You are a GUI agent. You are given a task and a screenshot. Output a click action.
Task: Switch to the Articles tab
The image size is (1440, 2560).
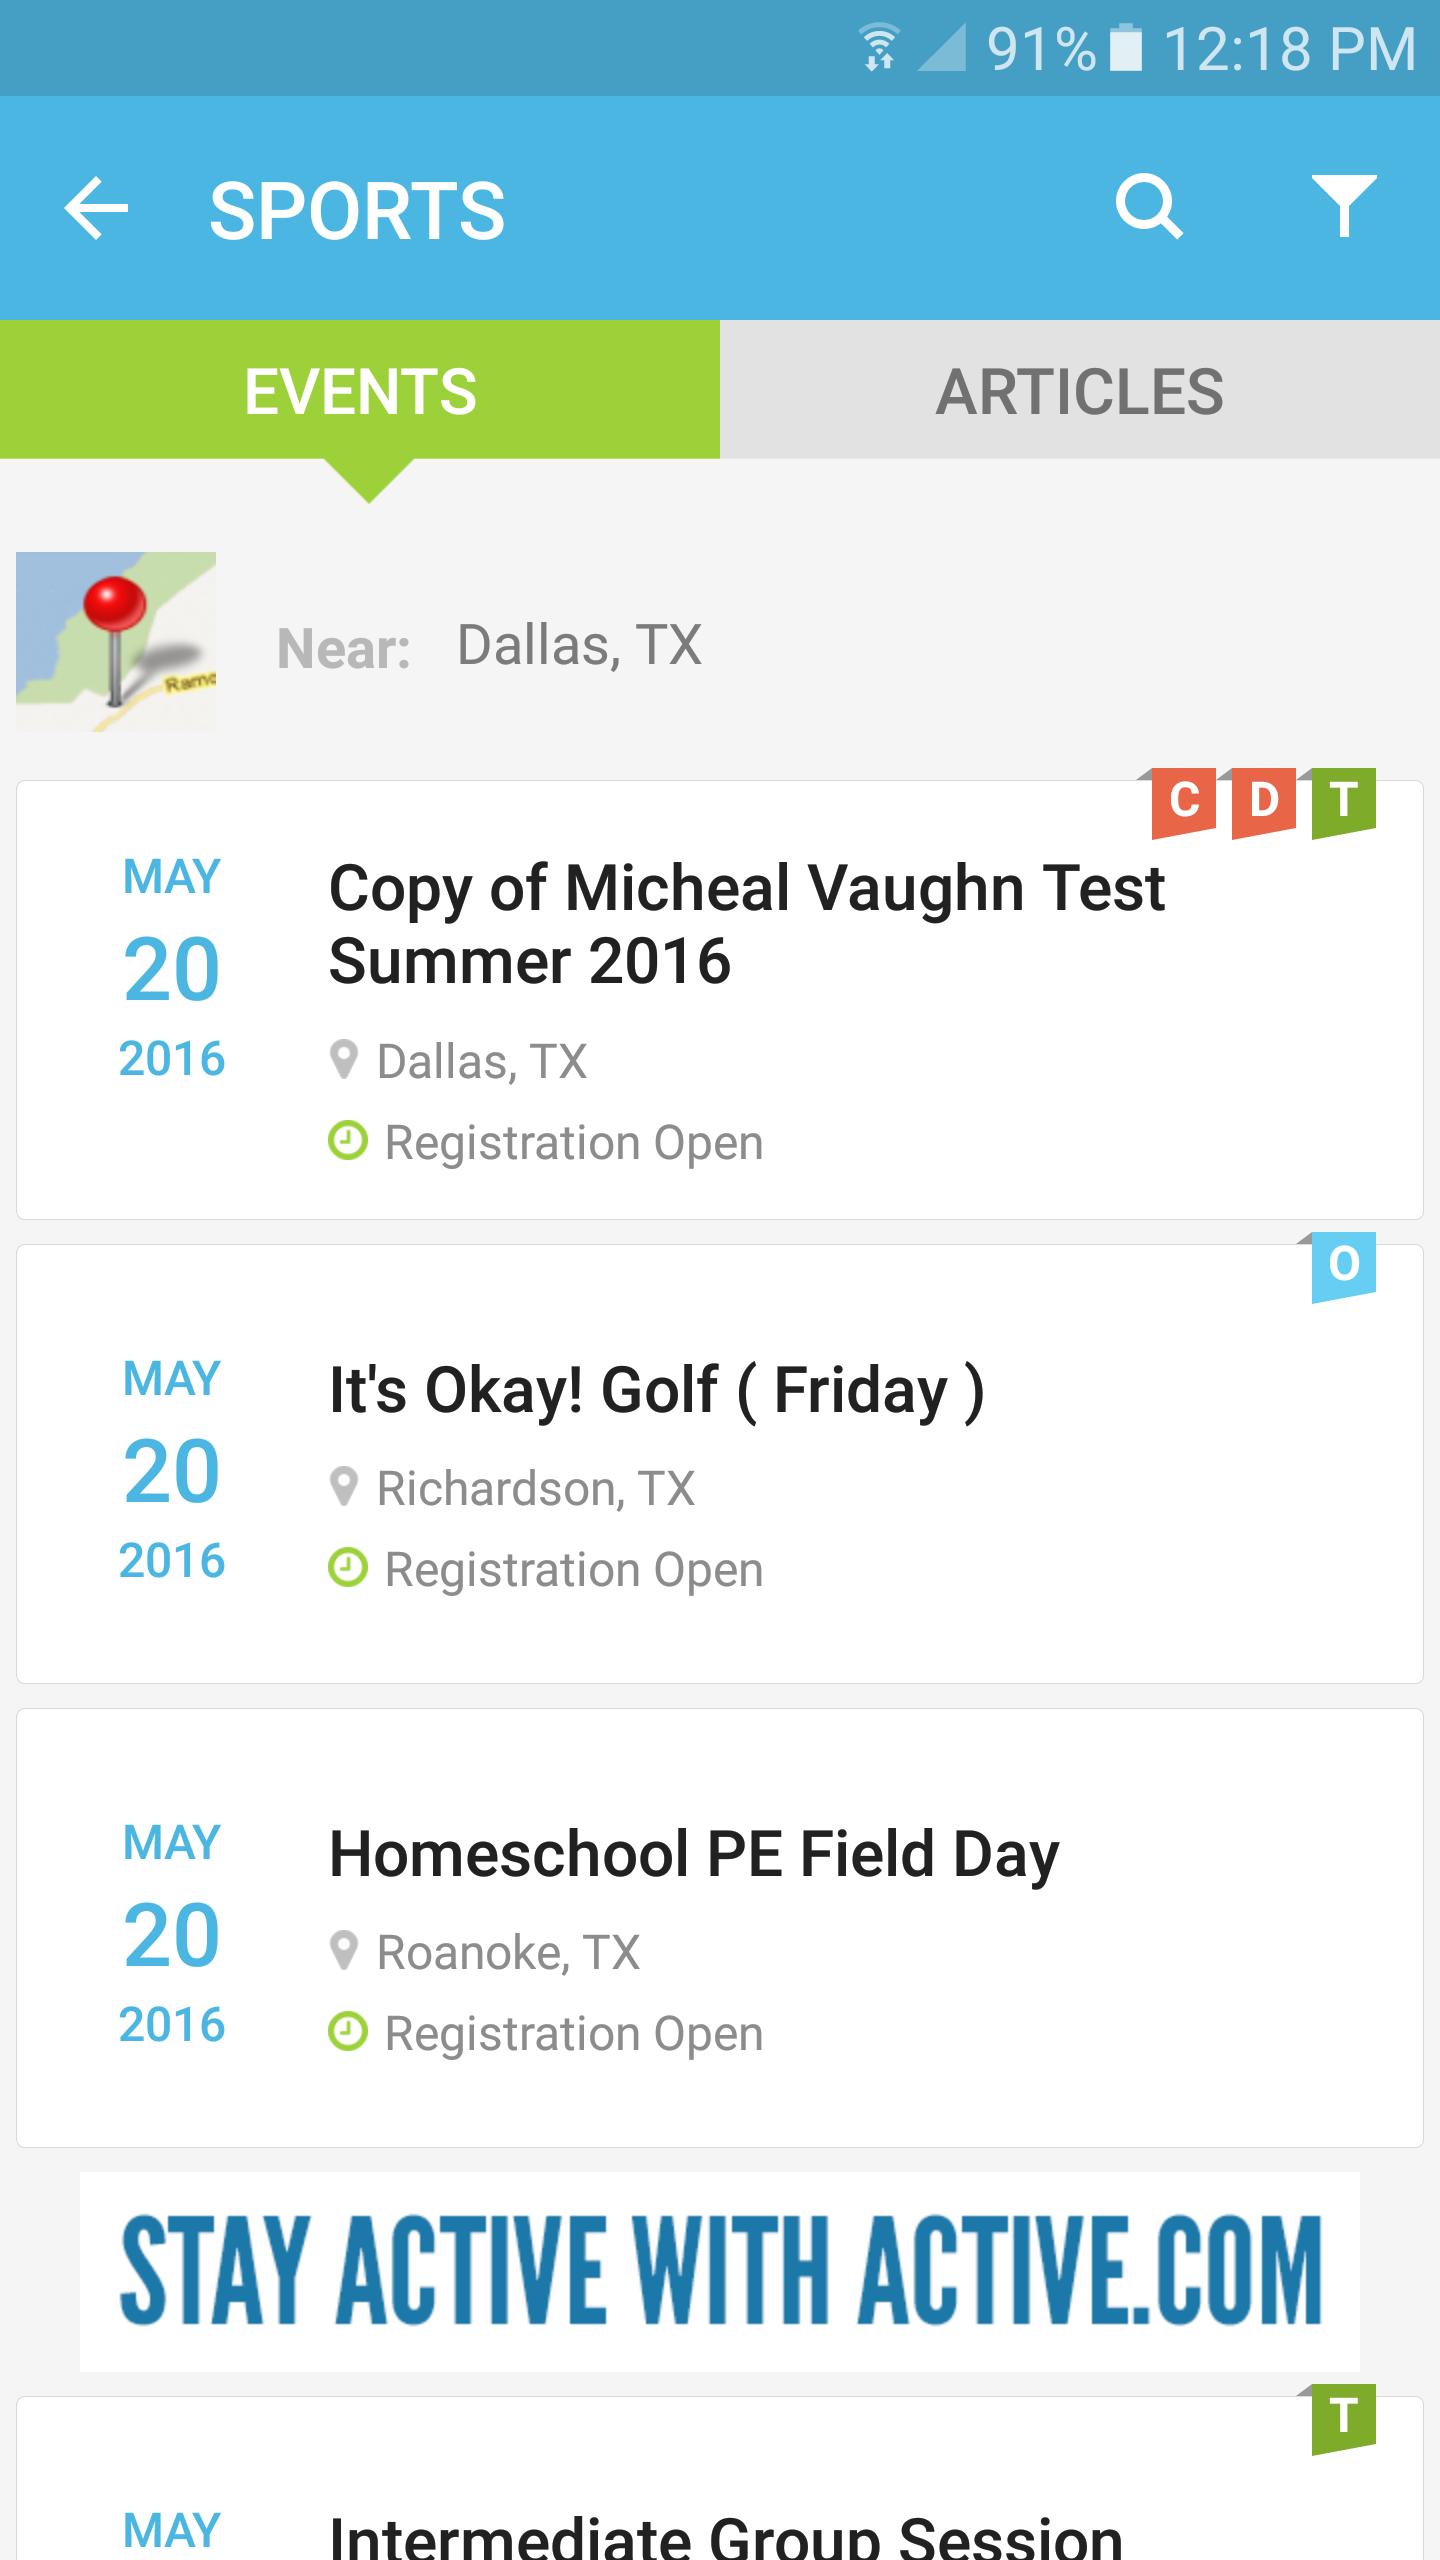click(x=1080, y=390)
